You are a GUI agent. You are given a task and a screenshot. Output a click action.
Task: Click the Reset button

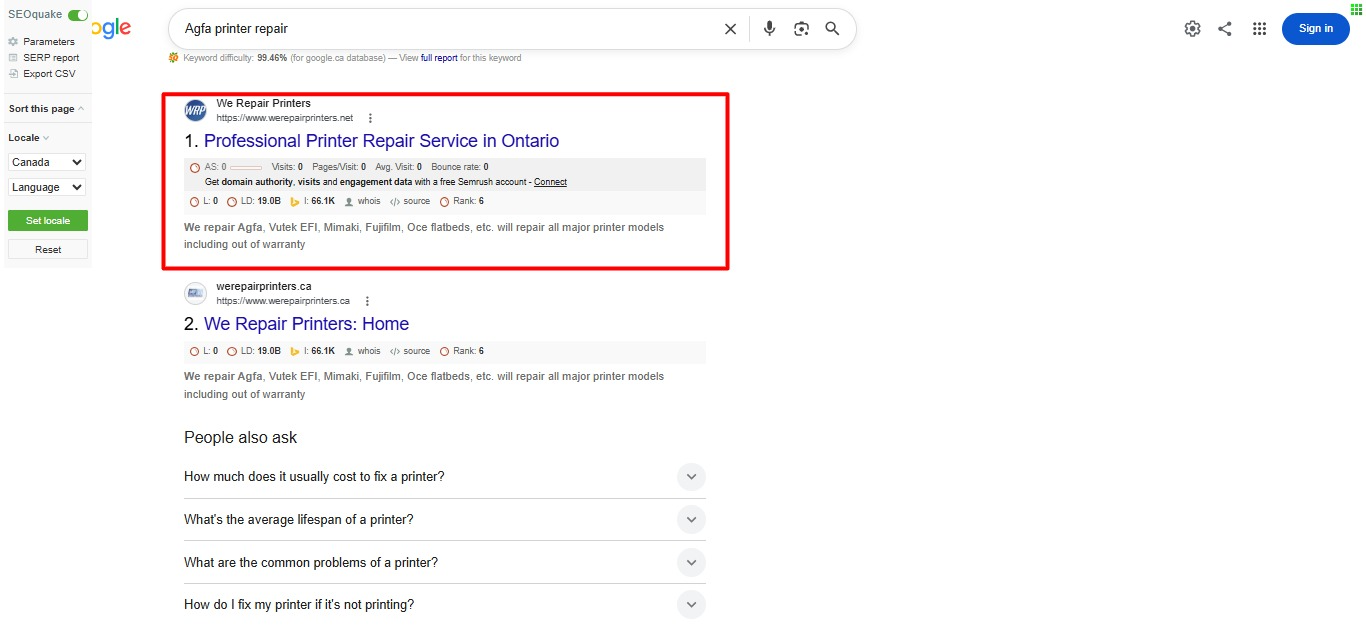48,249
